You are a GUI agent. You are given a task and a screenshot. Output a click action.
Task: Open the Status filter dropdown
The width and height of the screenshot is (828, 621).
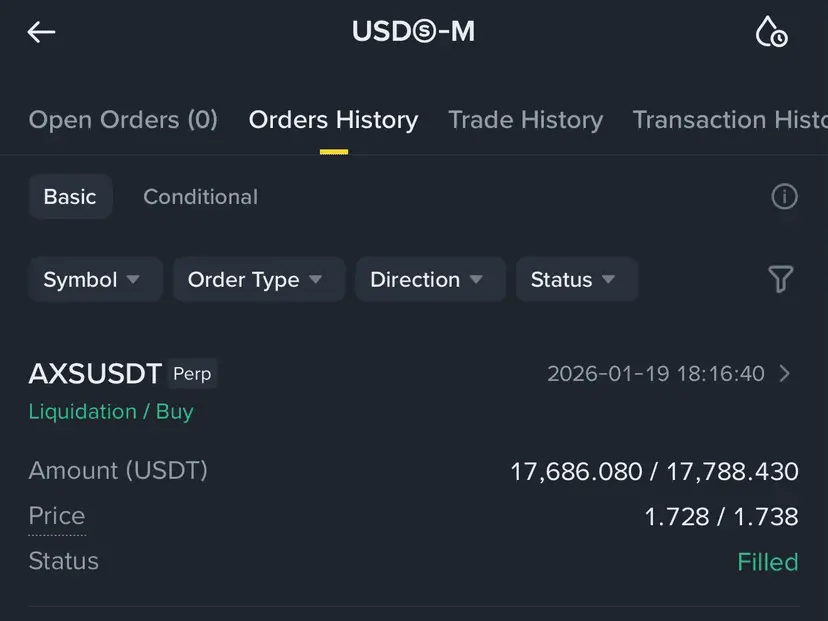[576, 280]
